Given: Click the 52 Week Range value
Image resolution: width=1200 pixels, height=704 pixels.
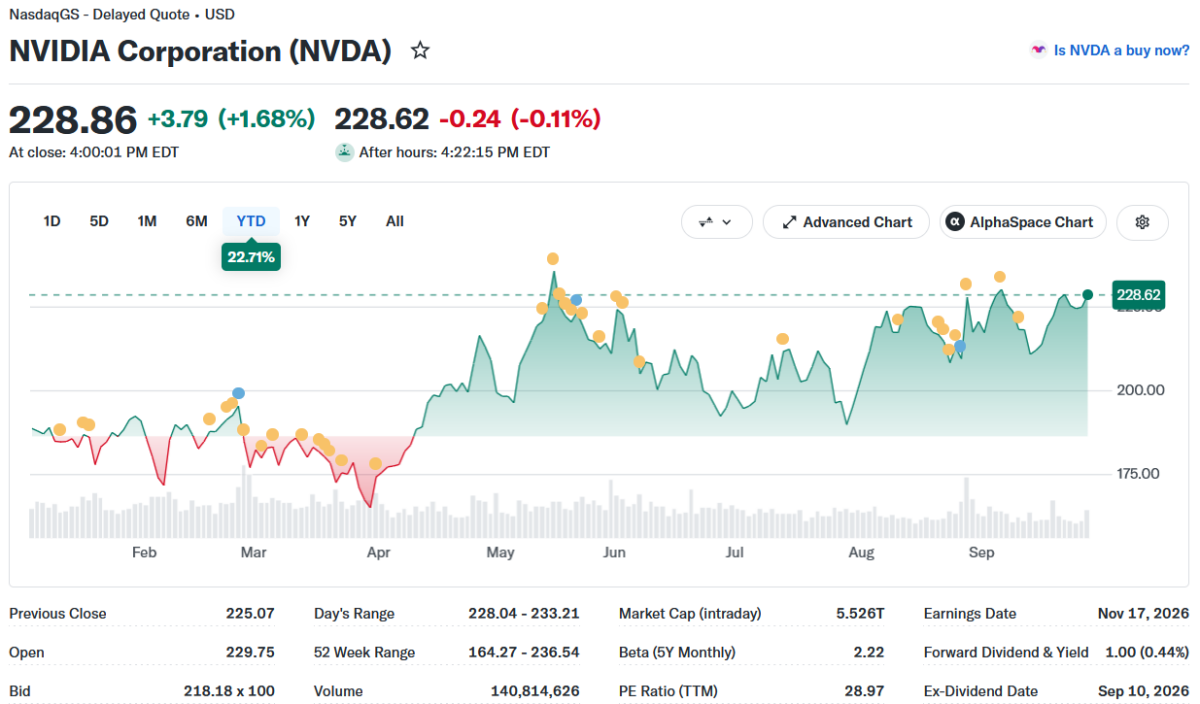Looking at the screenshot, I should [524, 652].
